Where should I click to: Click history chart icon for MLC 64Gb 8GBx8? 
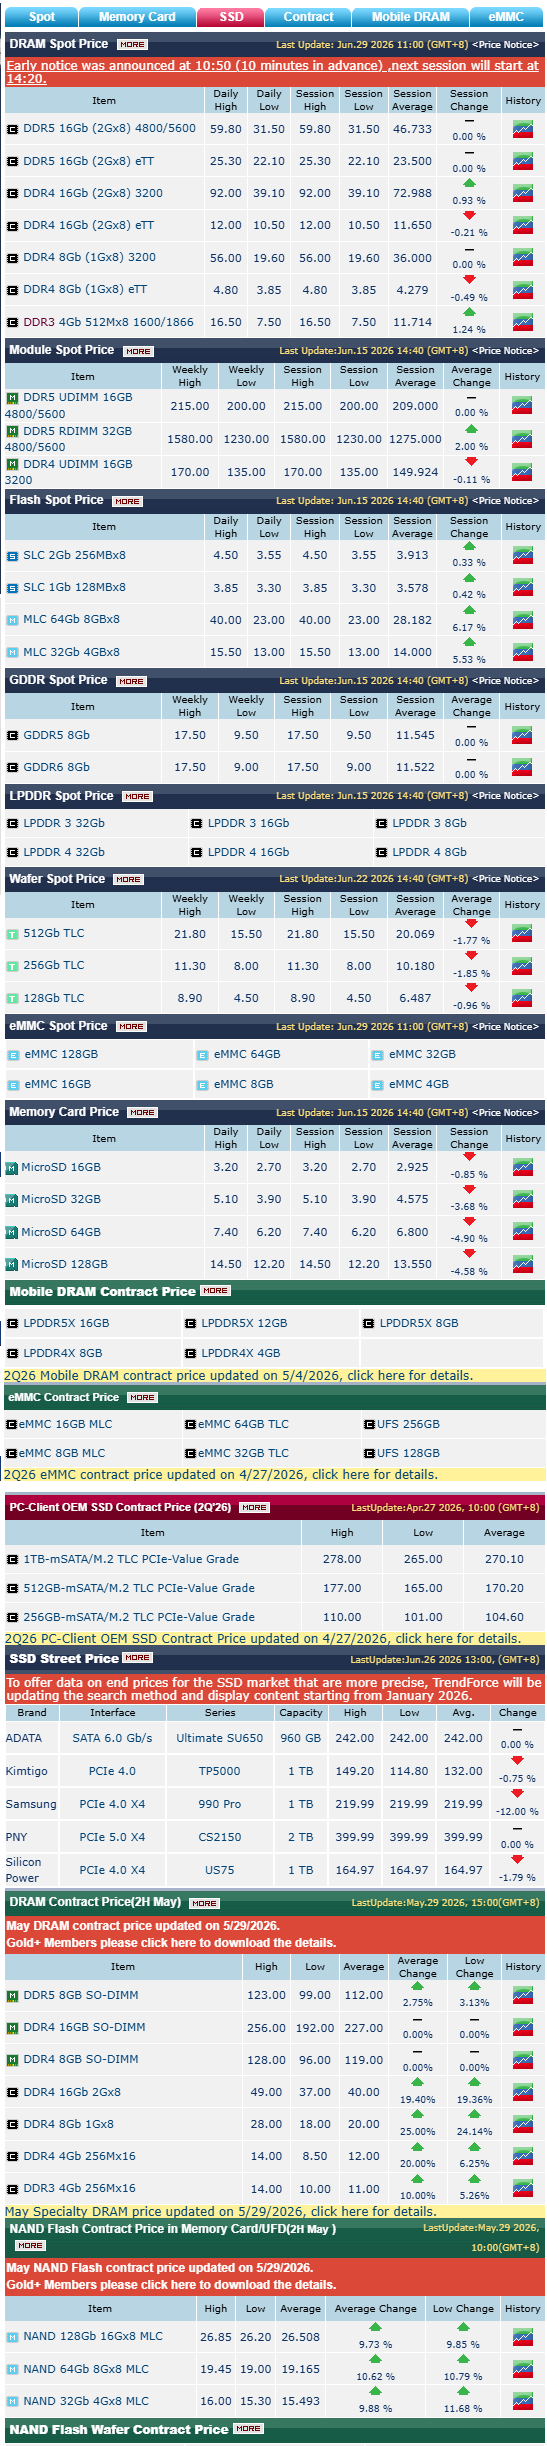click(522, 620)
